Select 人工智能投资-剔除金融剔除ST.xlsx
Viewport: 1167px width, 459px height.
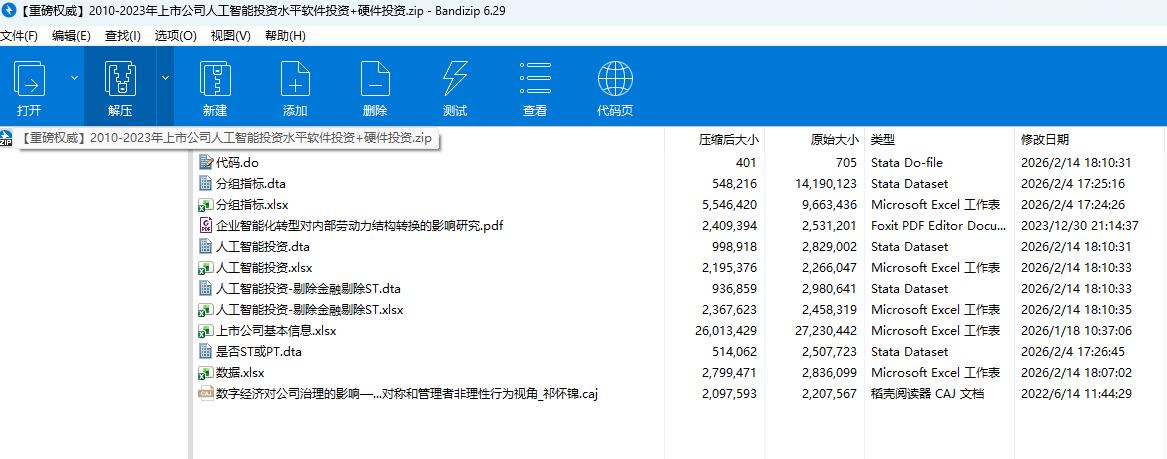pos(309,309)
